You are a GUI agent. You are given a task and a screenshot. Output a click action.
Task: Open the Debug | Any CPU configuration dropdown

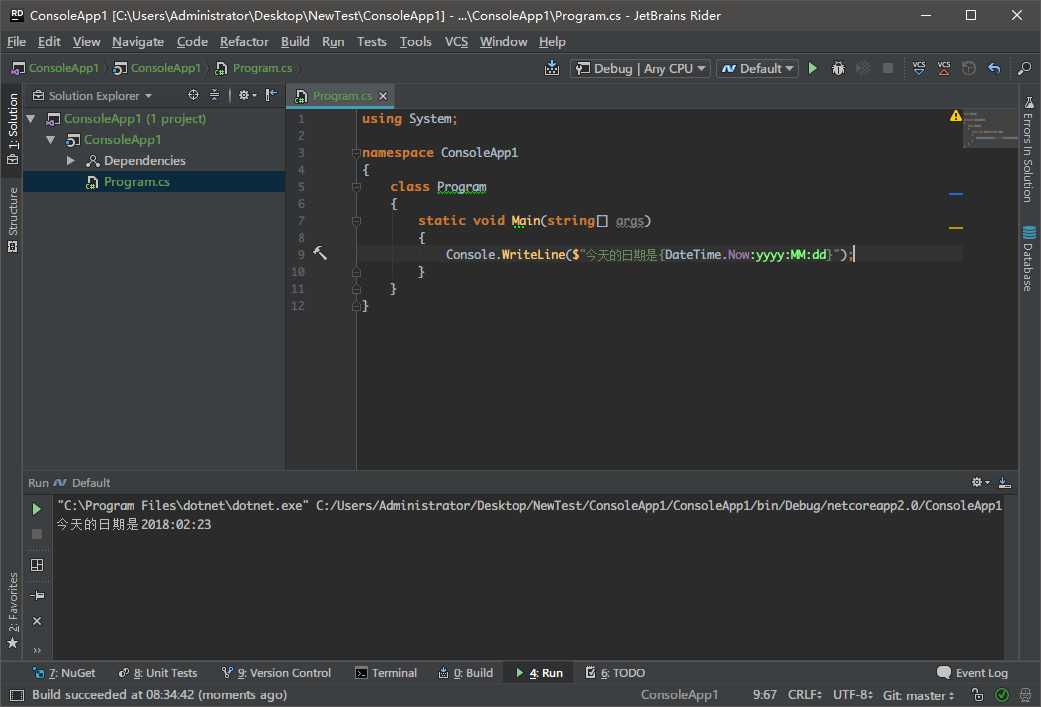point(640,68)
